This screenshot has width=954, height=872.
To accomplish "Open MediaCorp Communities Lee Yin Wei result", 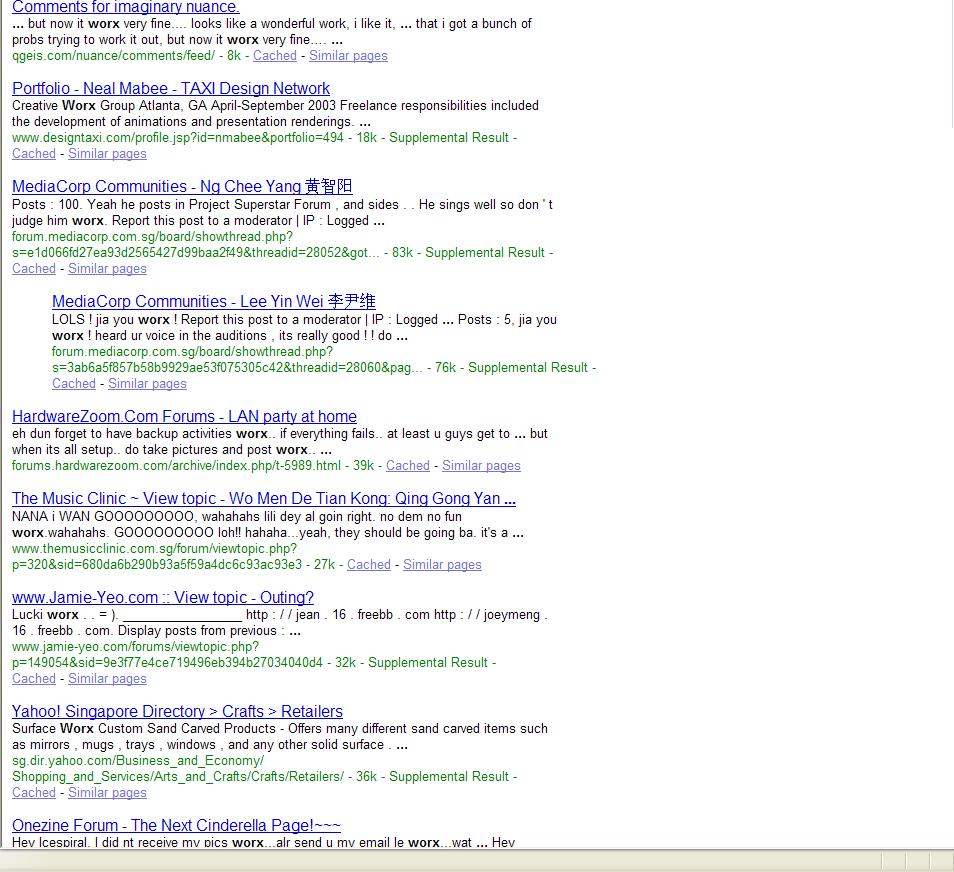I will click(x=214, y=301).
